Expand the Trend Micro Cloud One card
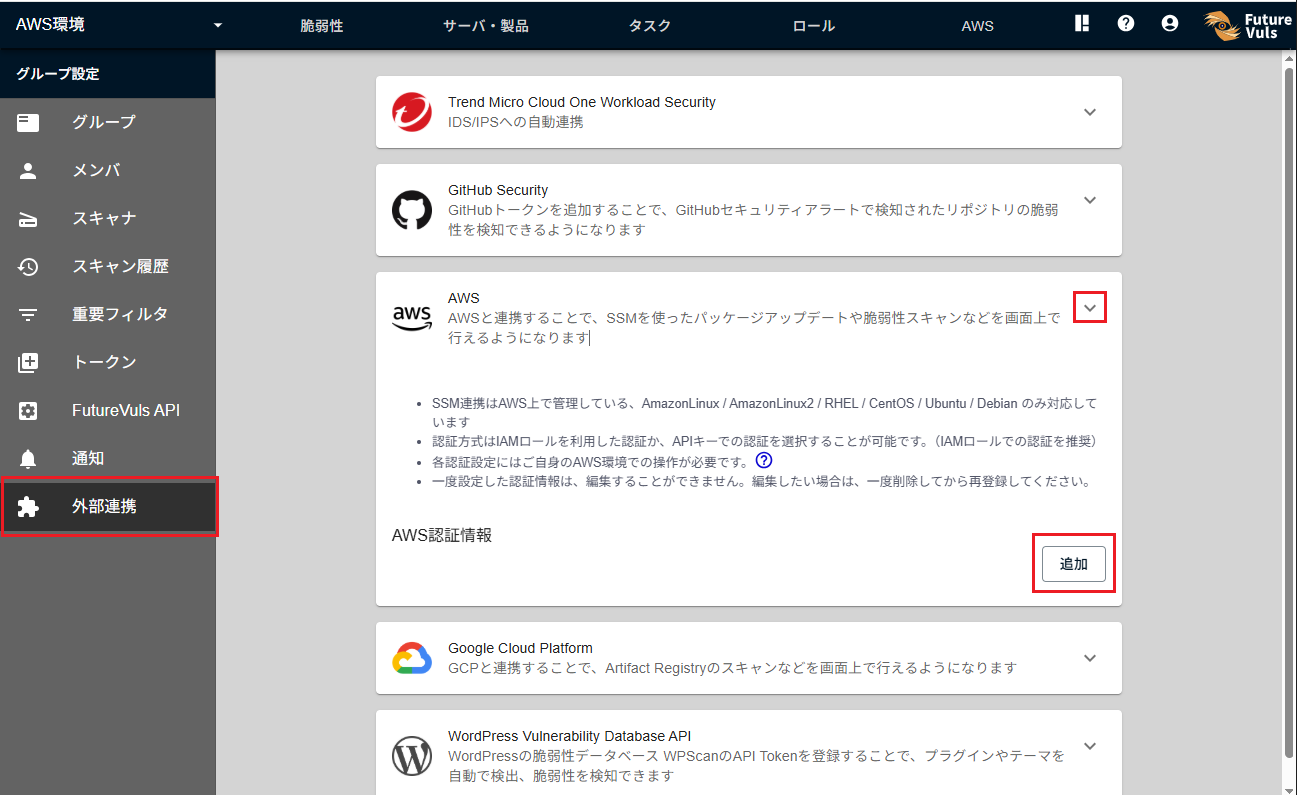Image resolution: width=1297 pixels, height=795 pixels. pos(1090,112)
